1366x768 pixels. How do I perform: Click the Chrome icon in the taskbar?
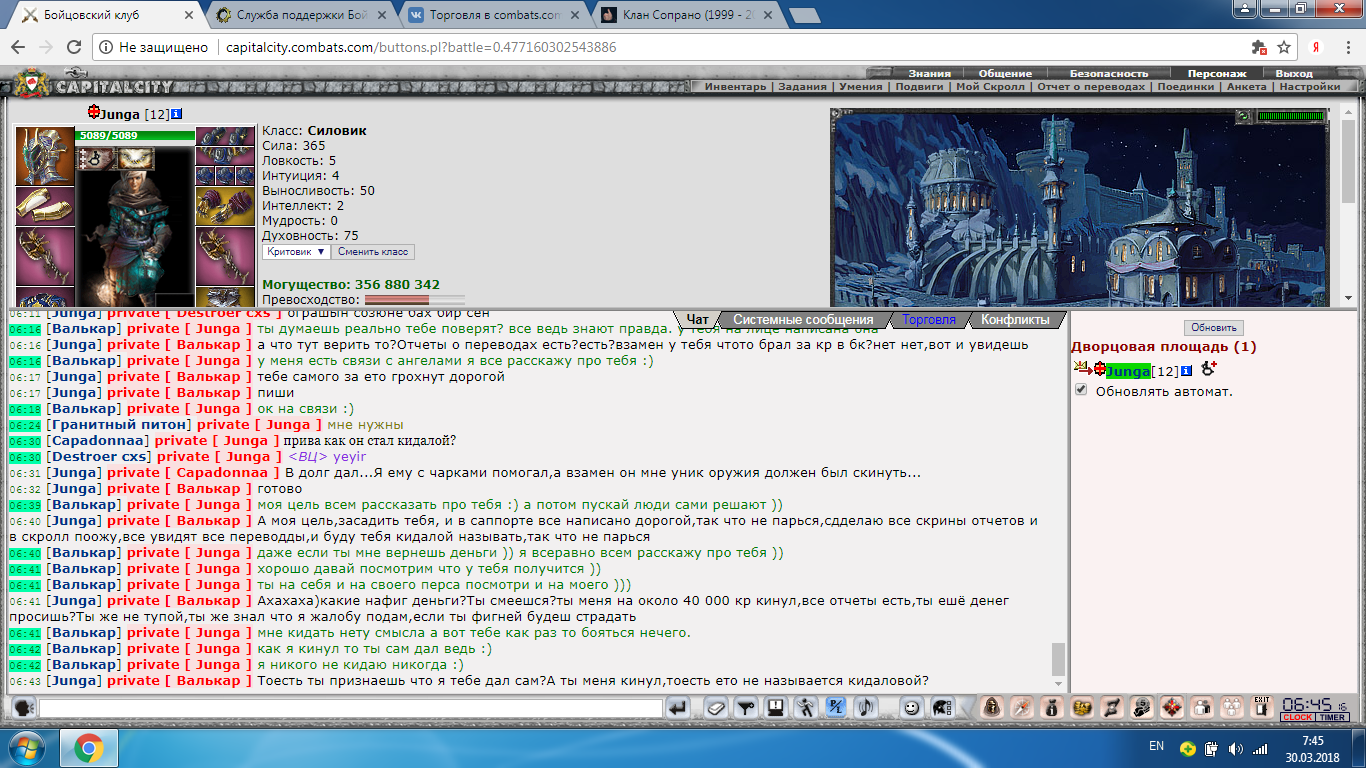pos(89,747)
